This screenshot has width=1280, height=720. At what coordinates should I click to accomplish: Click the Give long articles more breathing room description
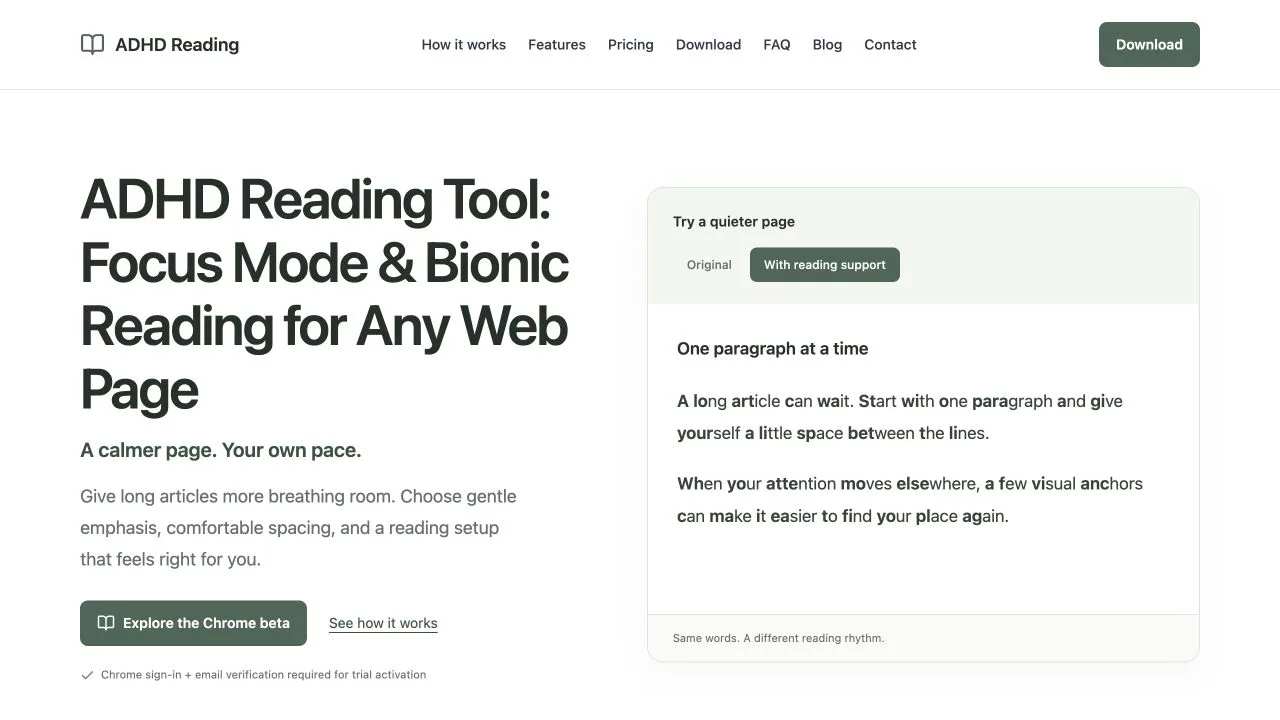click(x=299, y=528)
